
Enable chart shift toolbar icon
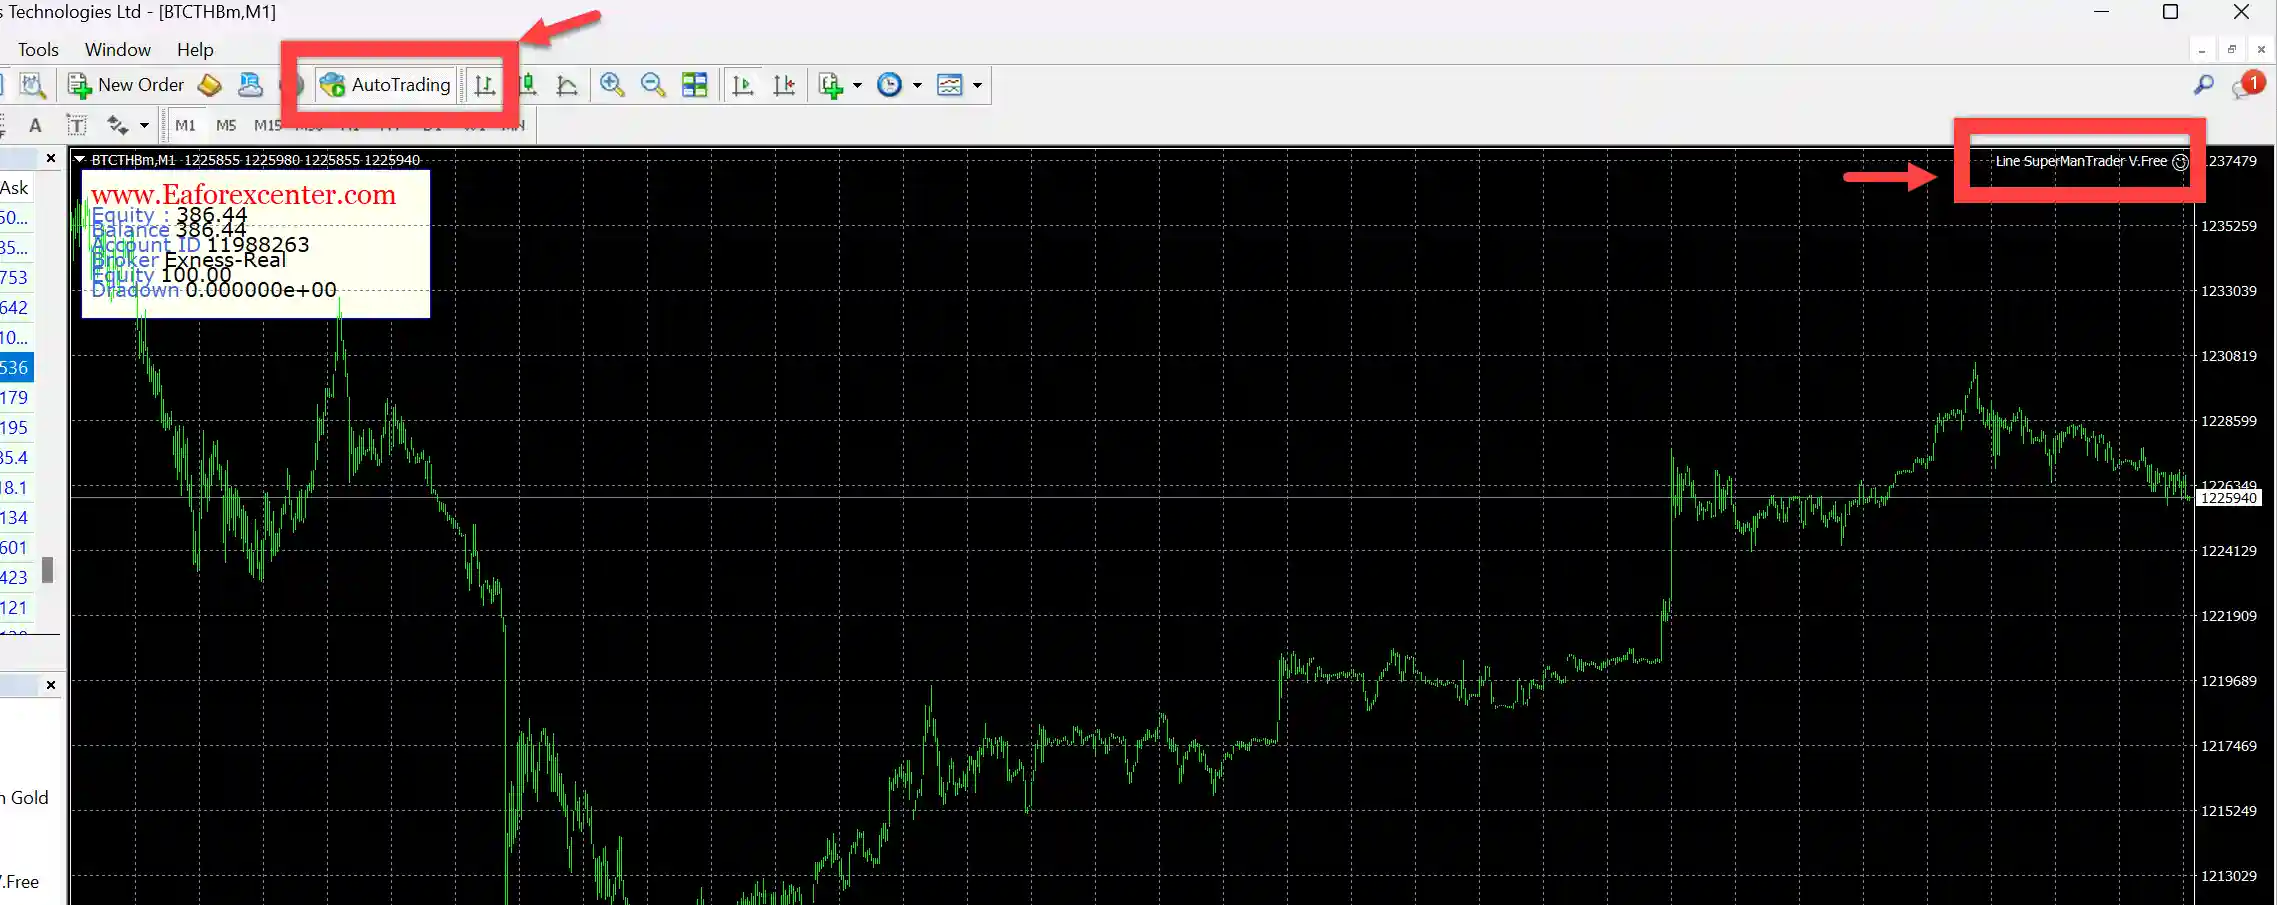pos(784,85)
